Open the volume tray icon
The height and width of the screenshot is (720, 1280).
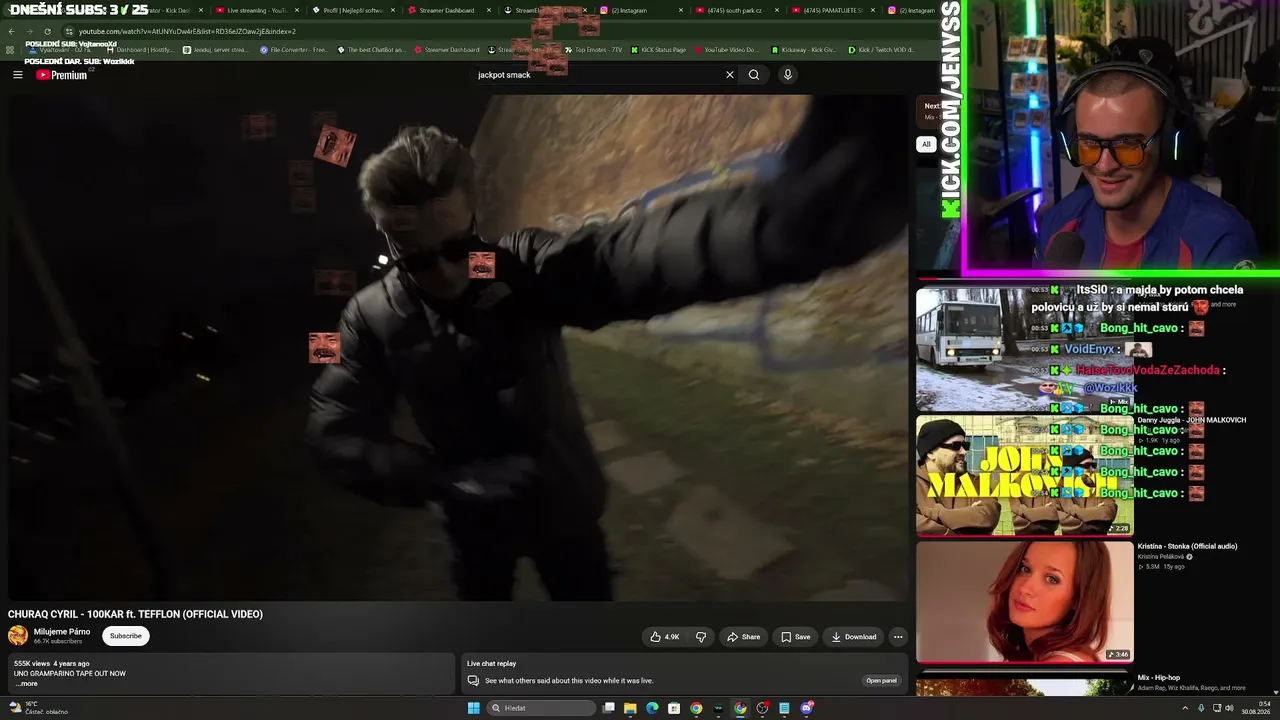1229,708
